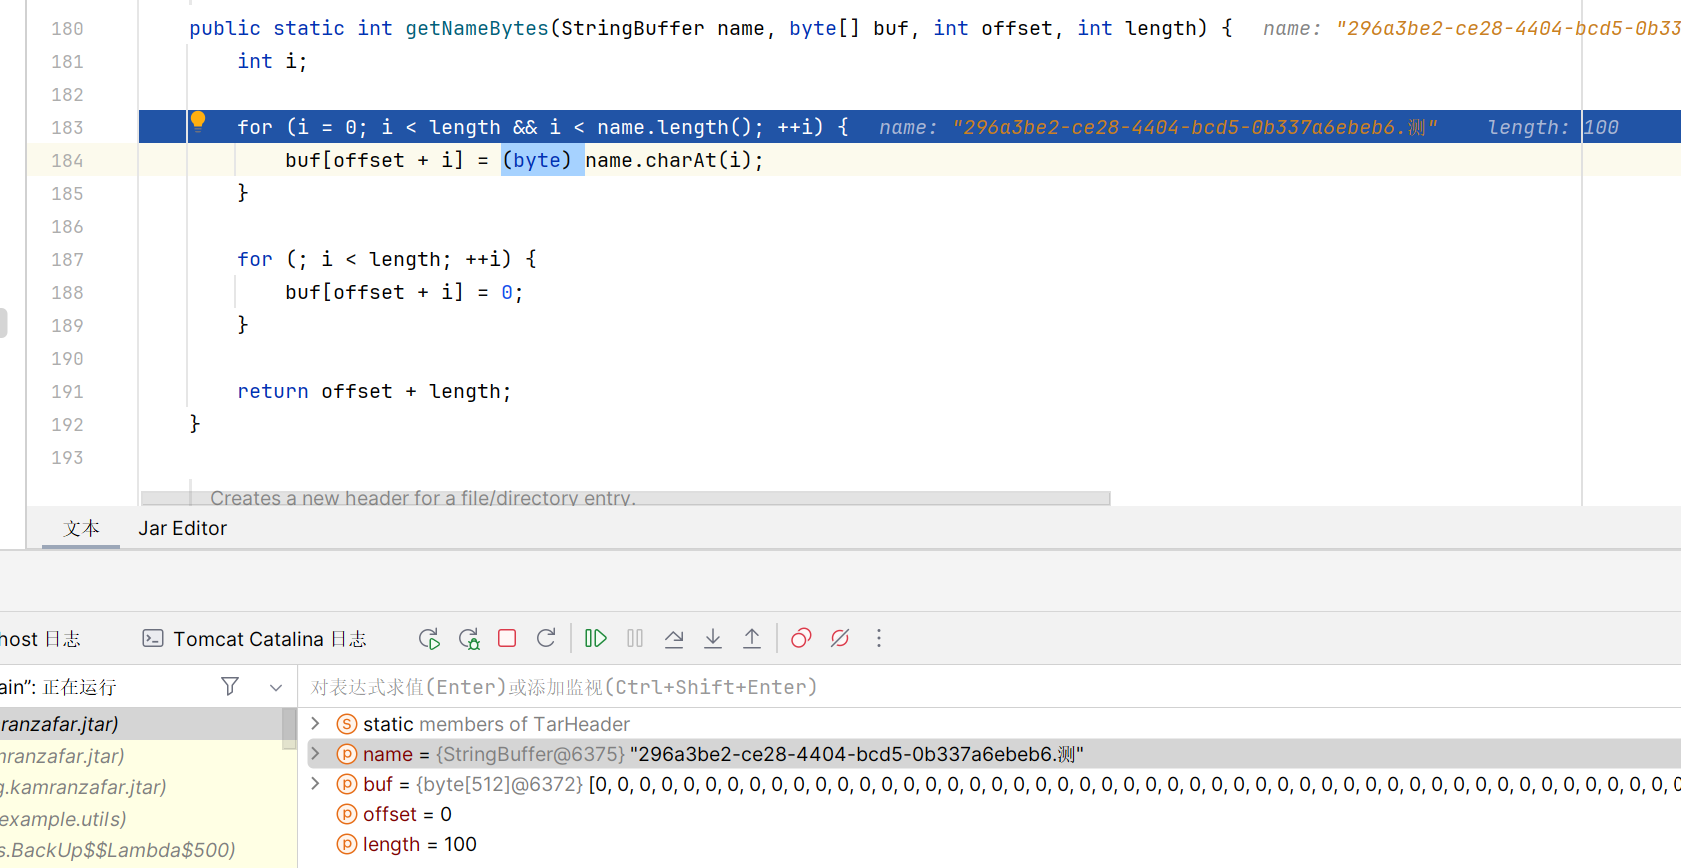
Task: Step over the current line
Action: pyautogui.click(x=674, y=638)
